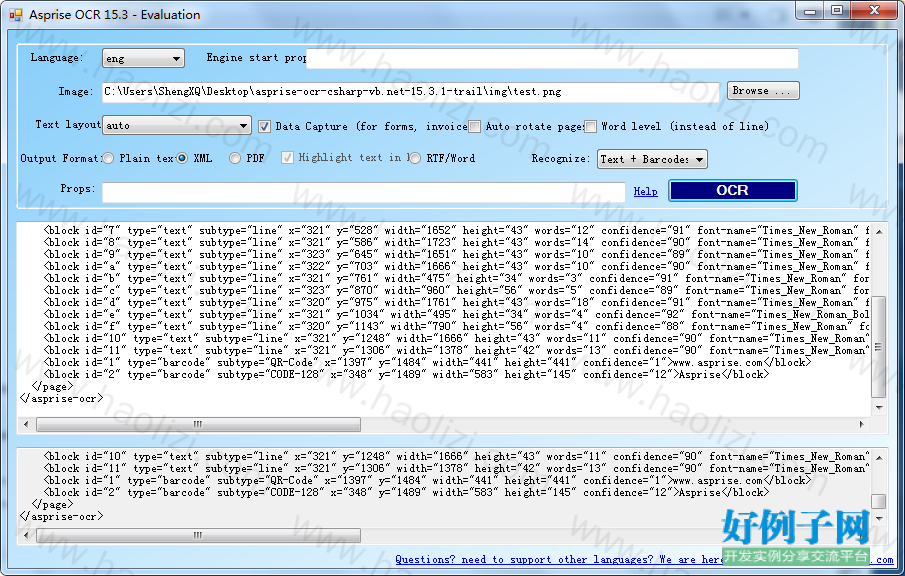The image size is (905, 576).
Task: Select the PDF output radio button
Action: point(234,158)
